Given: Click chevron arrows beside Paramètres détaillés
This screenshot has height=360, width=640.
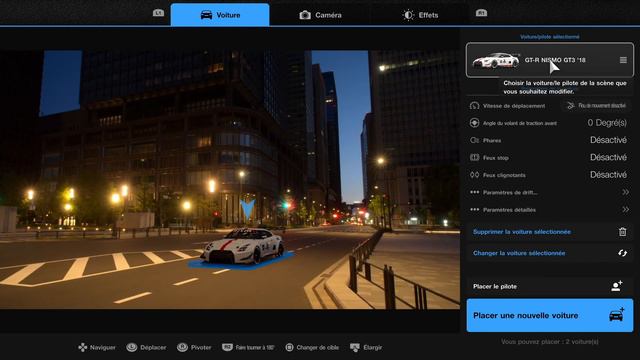Looking at the screenshot, I should tap(625, 210).
